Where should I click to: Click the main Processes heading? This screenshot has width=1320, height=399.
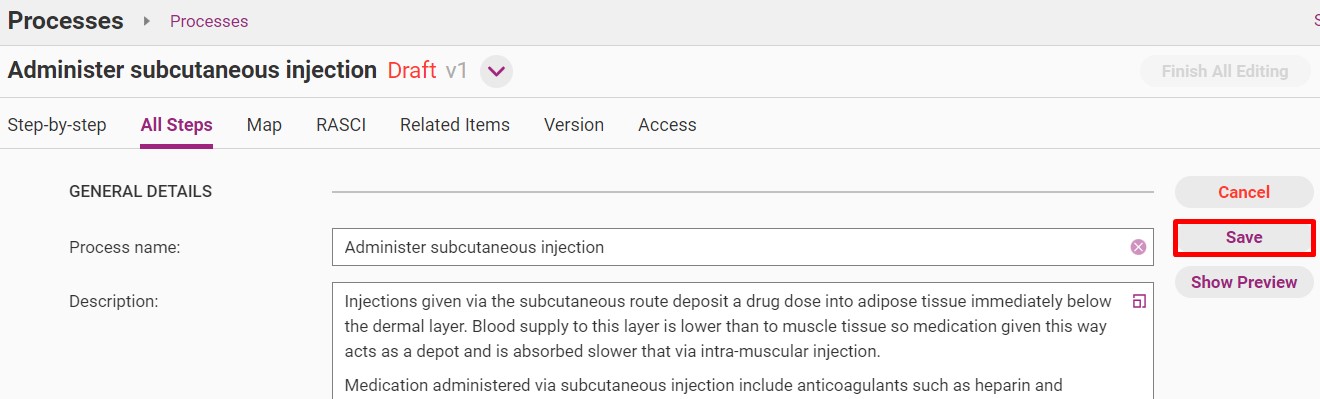point(66,20)
